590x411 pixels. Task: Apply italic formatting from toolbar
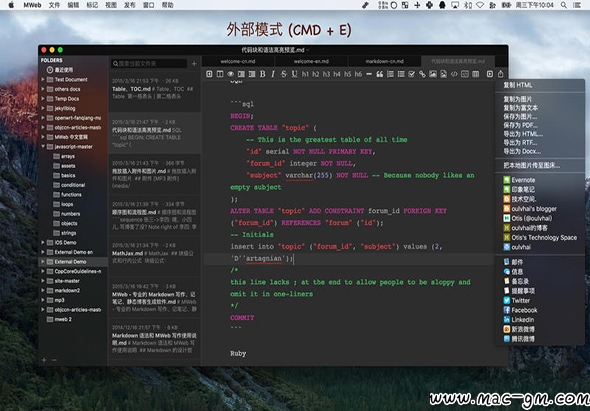[x=273, y=74]
